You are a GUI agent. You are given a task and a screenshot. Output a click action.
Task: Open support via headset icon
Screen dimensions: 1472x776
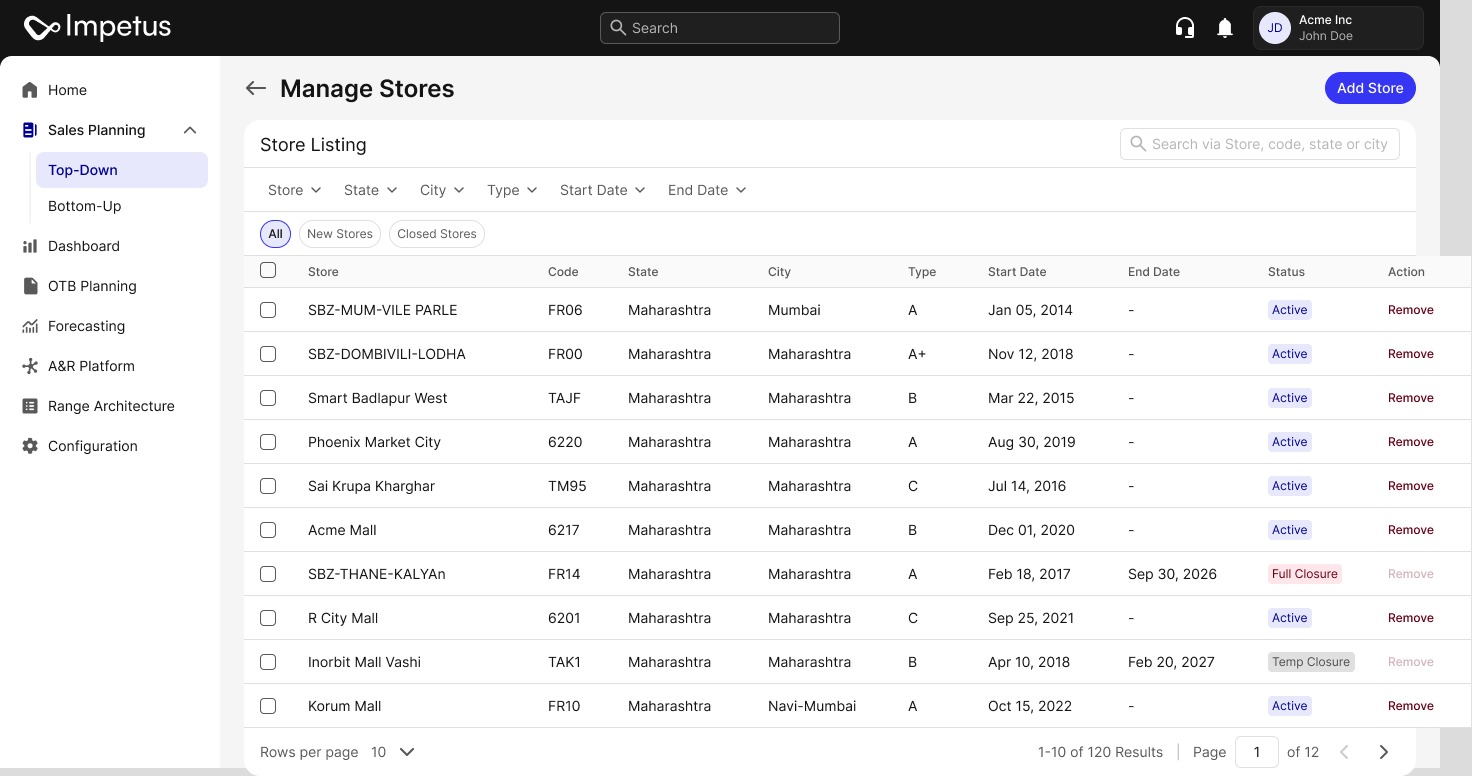(x=1185, y=28)
